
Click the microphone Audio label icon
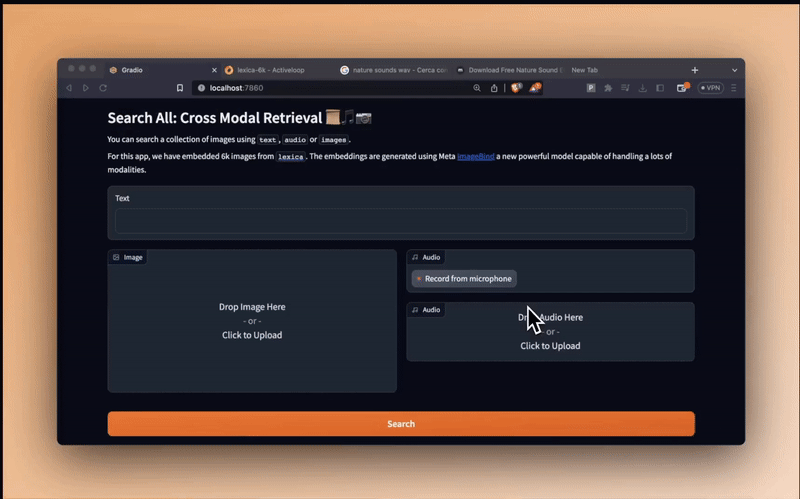coord(415,257)
